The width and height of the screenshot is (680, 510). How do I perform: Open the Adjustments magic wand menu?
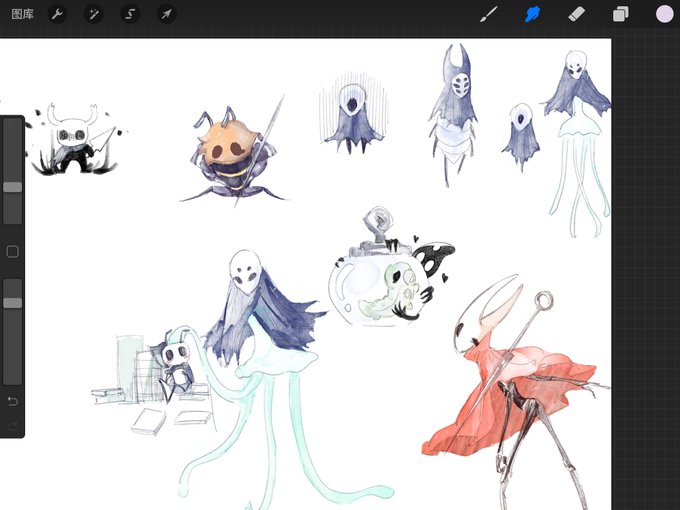click(x=94, y=14)
